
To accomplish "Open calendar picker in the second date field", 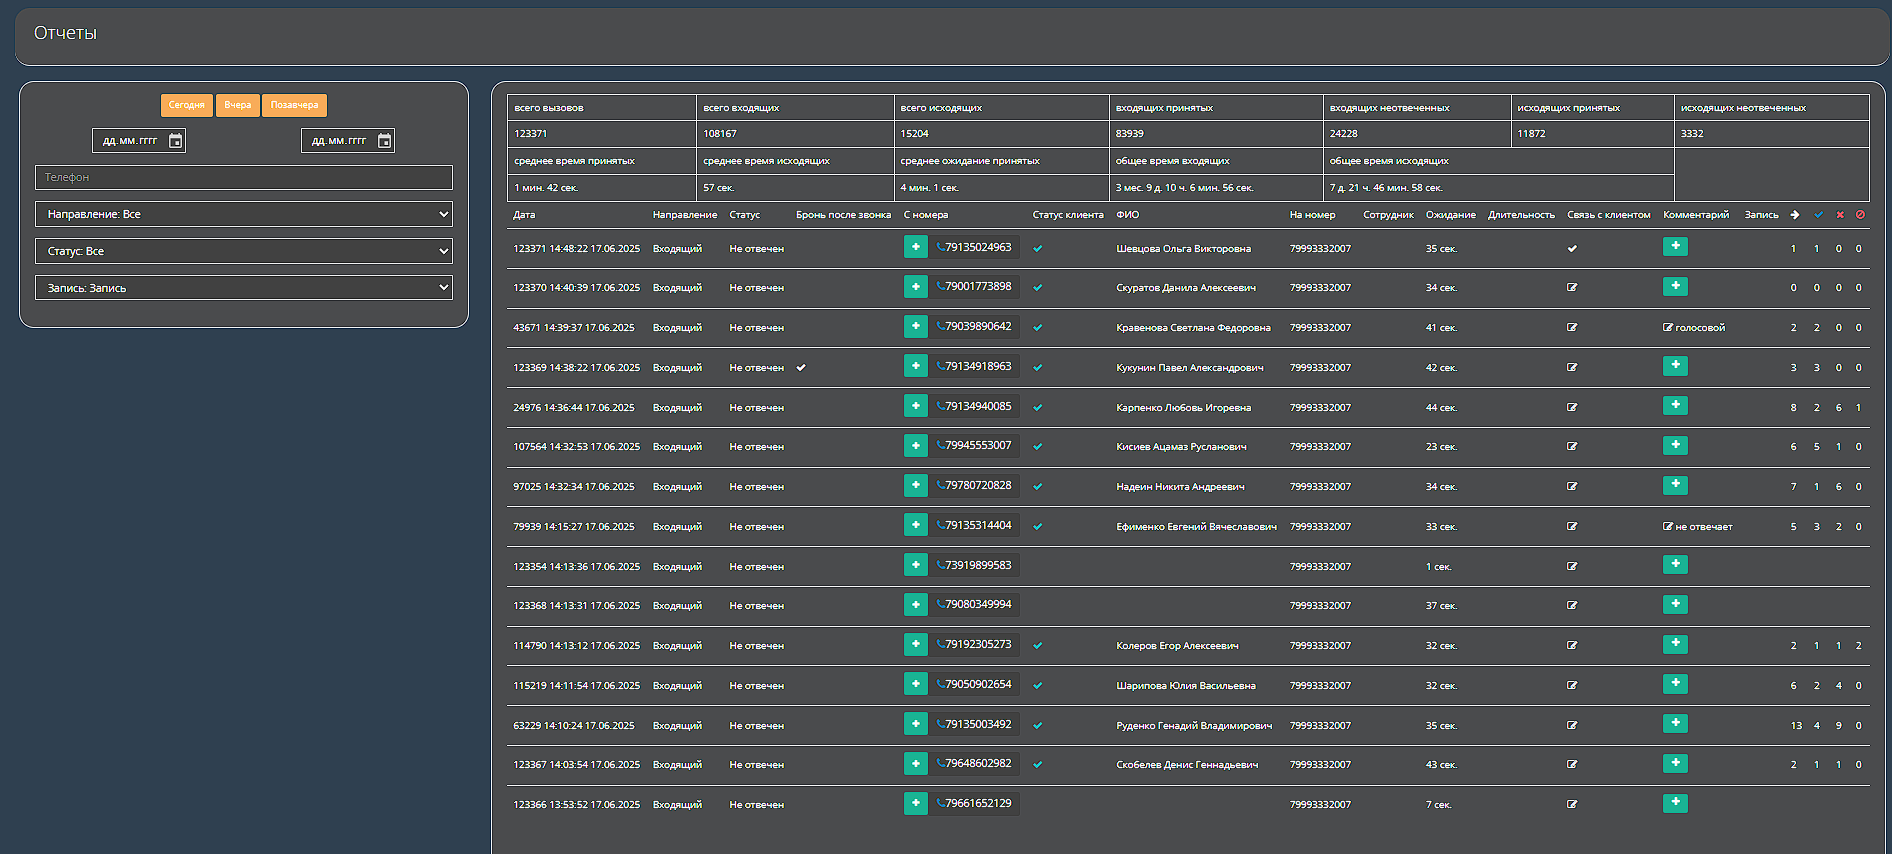I will 384,141.
